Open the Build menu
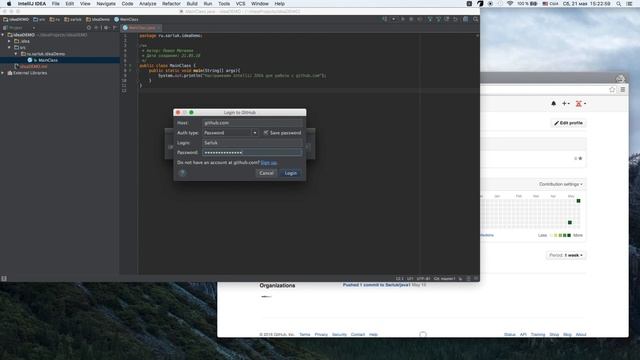 tap(192, 4)
